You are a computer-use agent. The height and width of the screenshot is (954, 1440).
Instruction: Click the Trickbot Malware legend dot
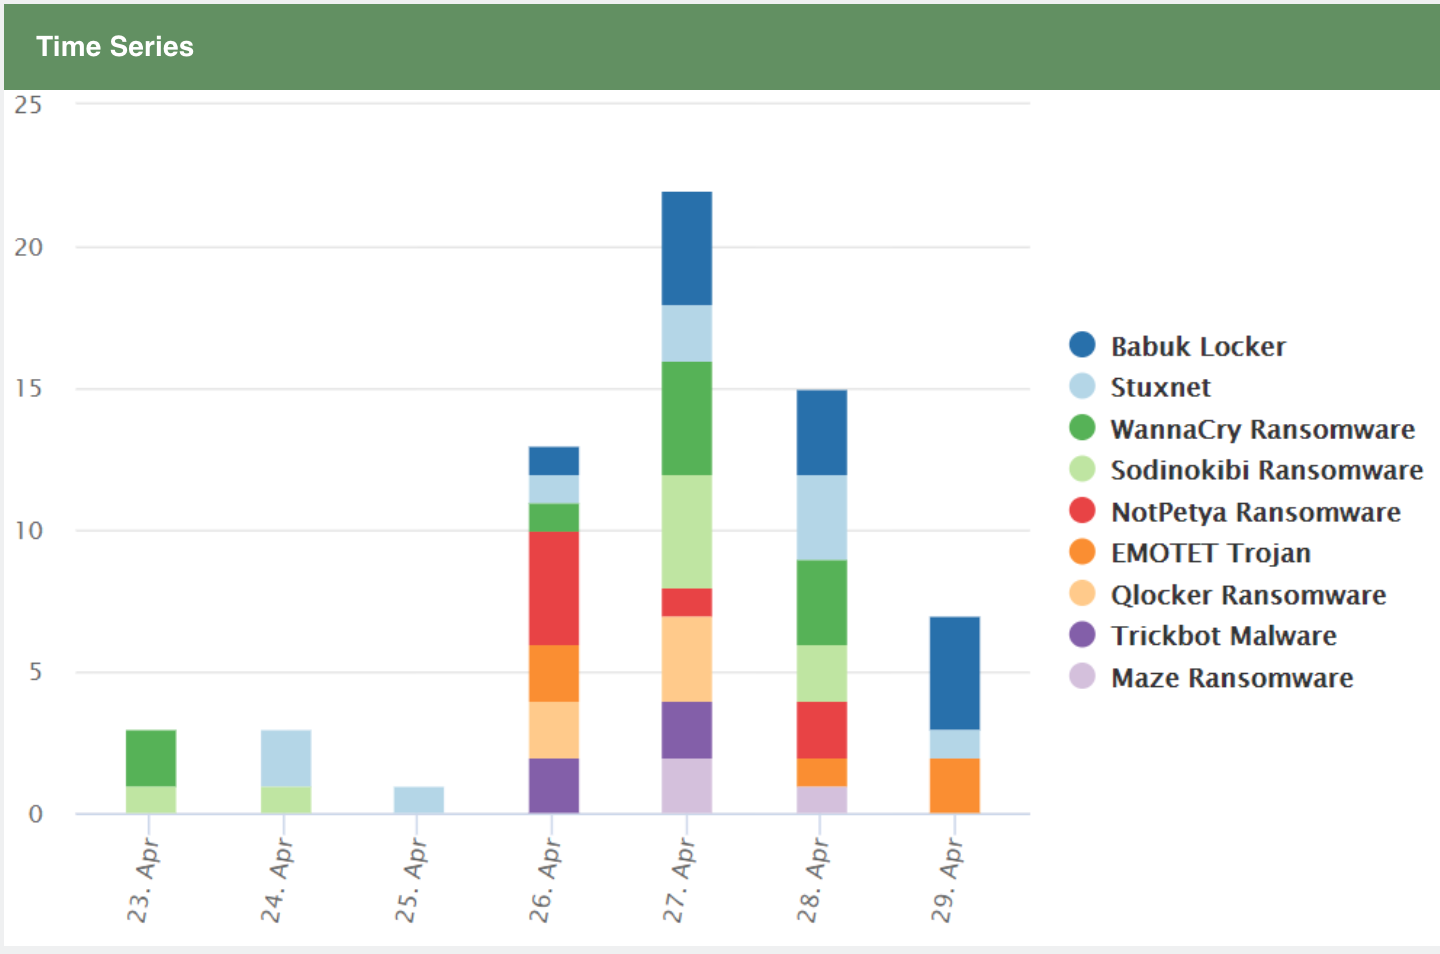click(x=1082, y=635)
